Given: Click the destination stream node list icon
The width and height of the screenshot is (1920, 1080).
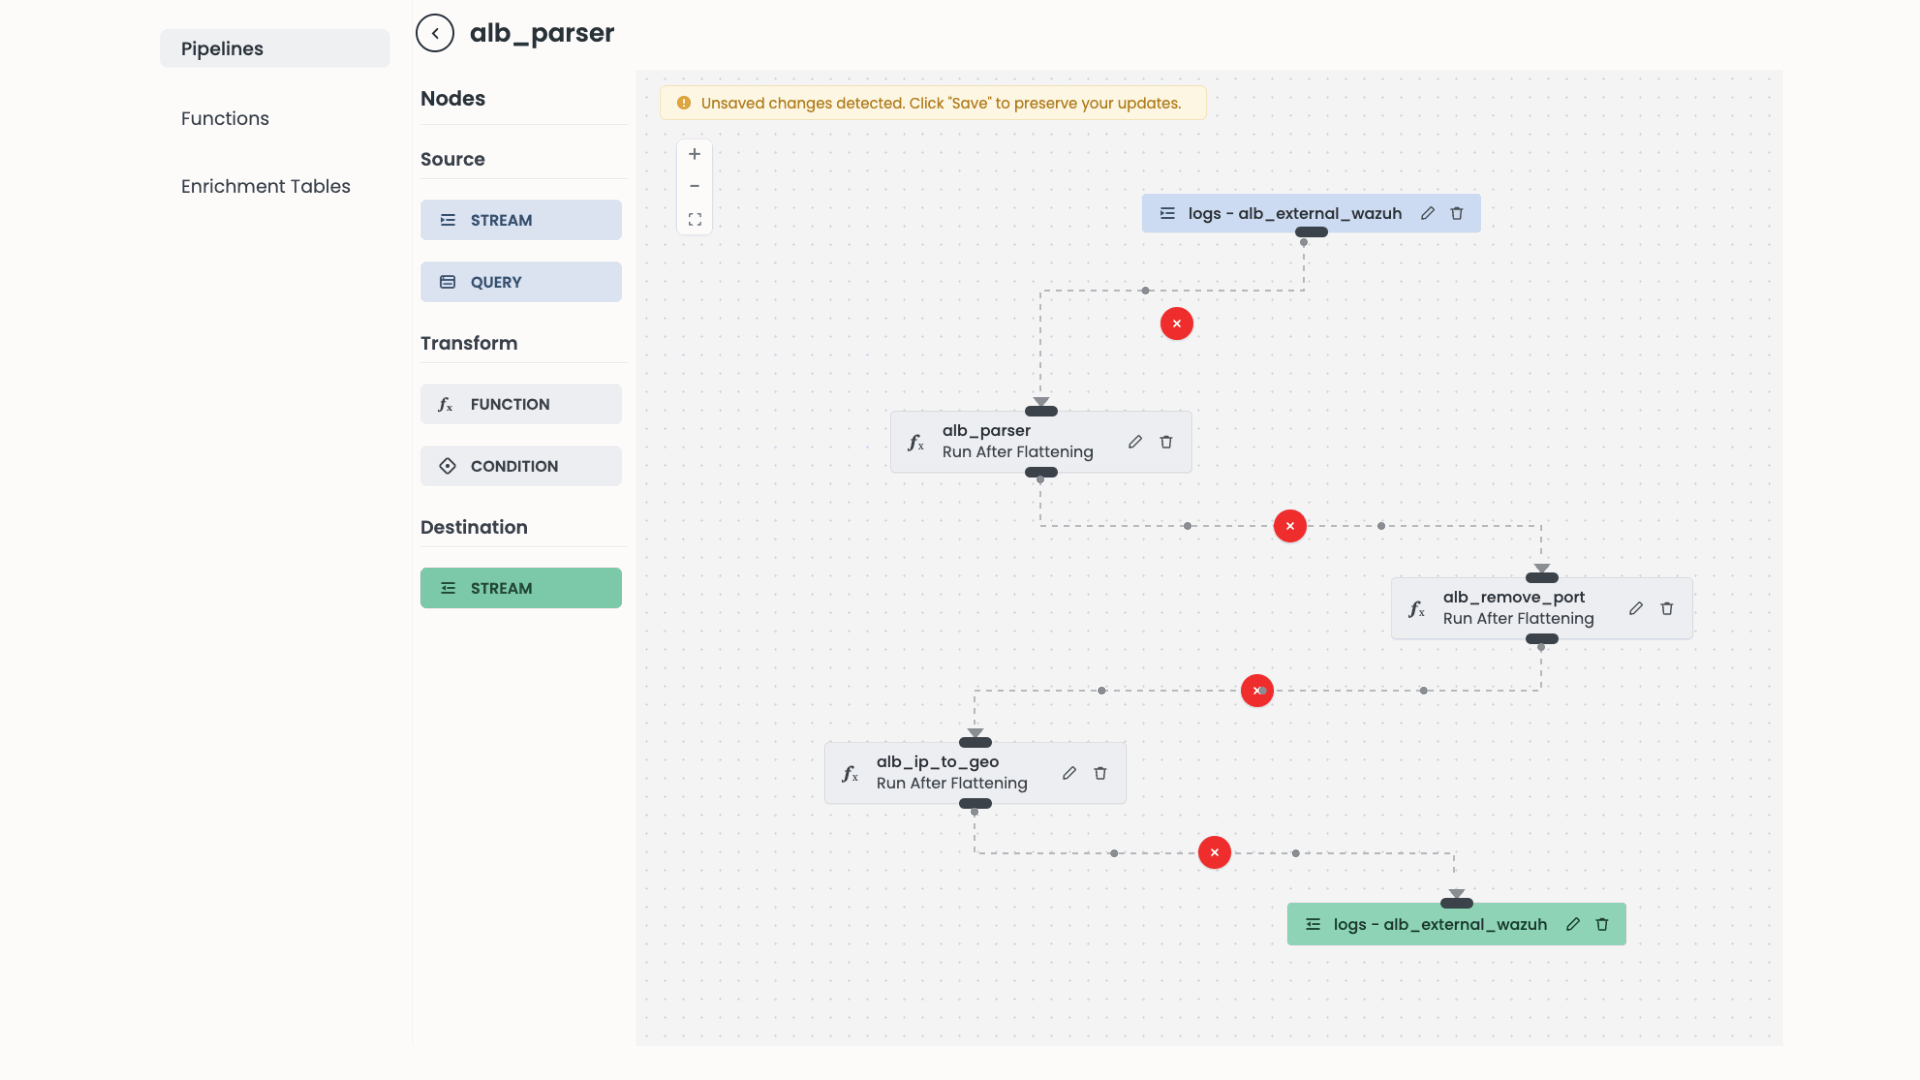Looking at the screenshot, I should pyautogui.click(x=1313, y=924).
